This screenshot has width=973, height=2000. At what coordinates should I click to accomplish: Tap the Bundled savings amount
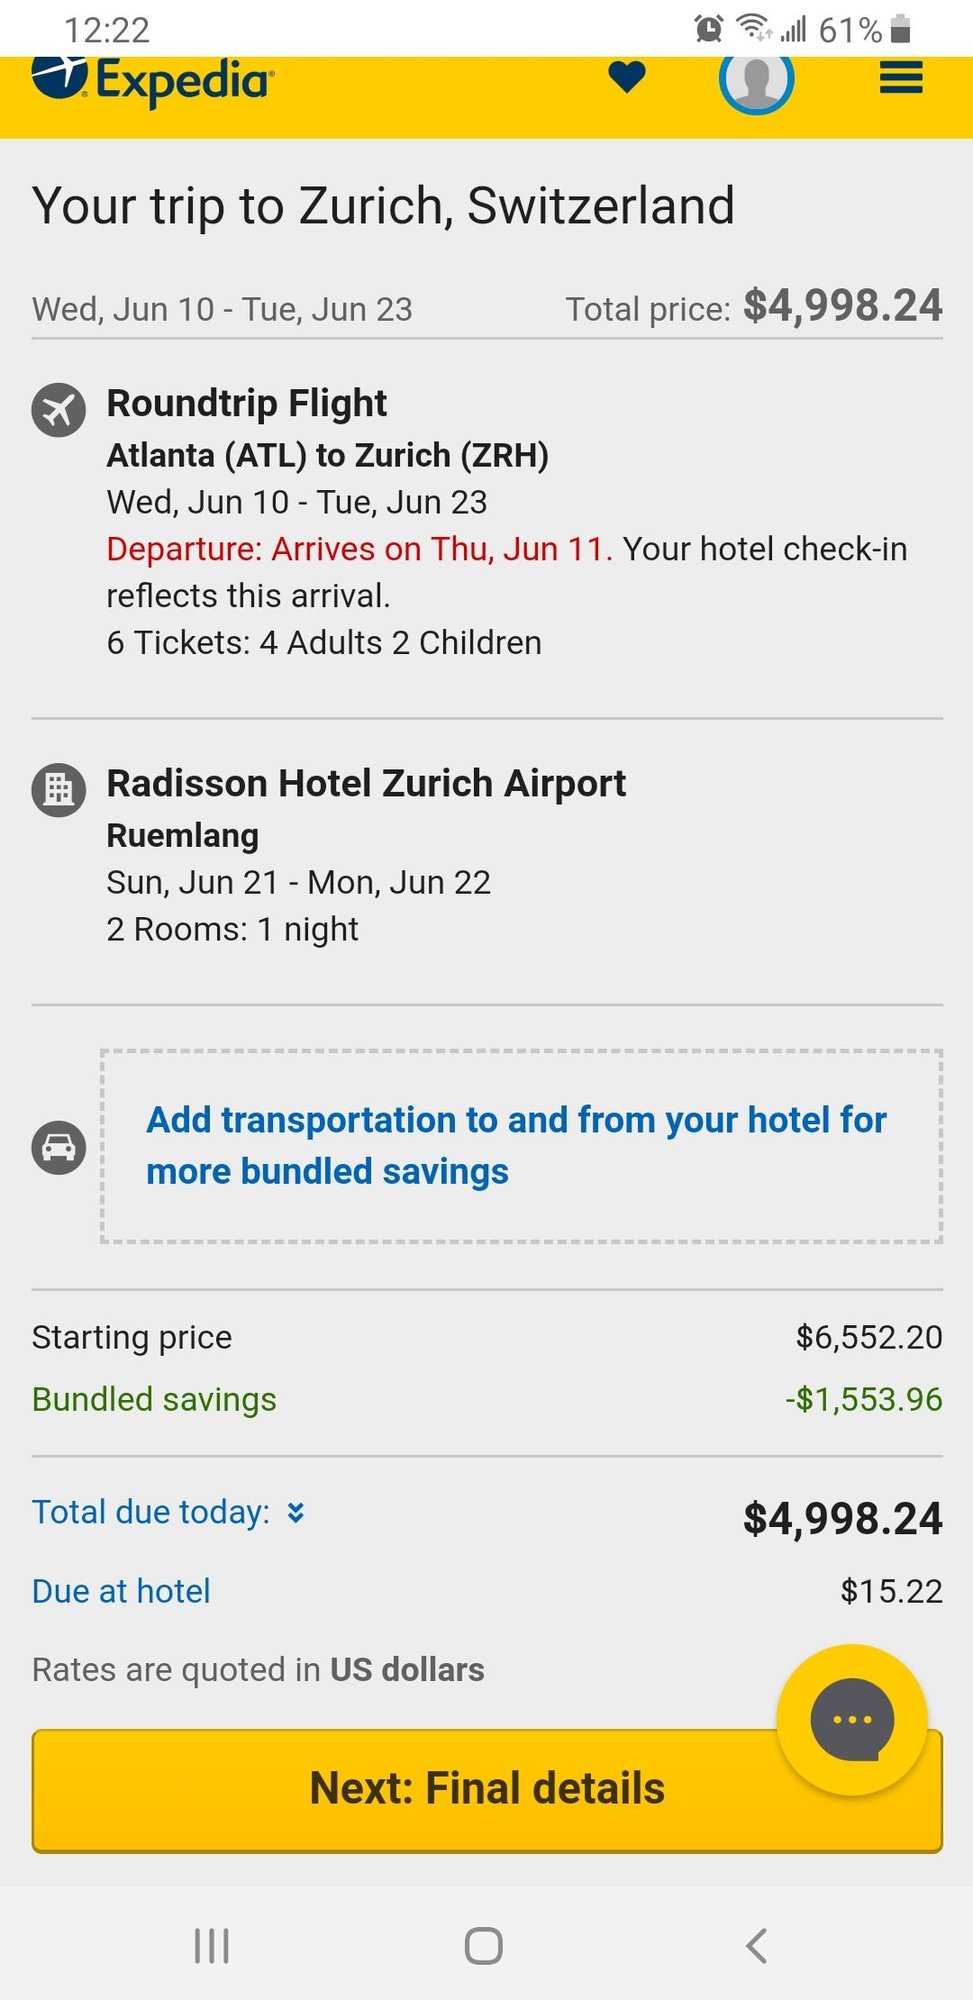click(x=864, y=1399)
